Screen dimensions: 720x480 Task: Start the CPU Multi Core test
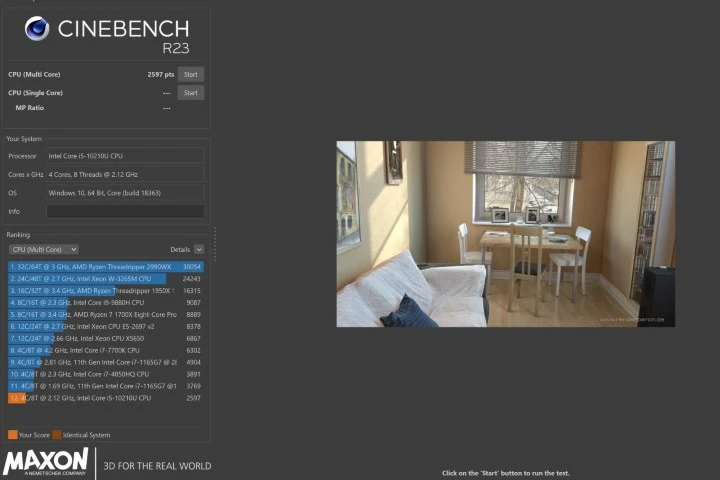point(191,74)
